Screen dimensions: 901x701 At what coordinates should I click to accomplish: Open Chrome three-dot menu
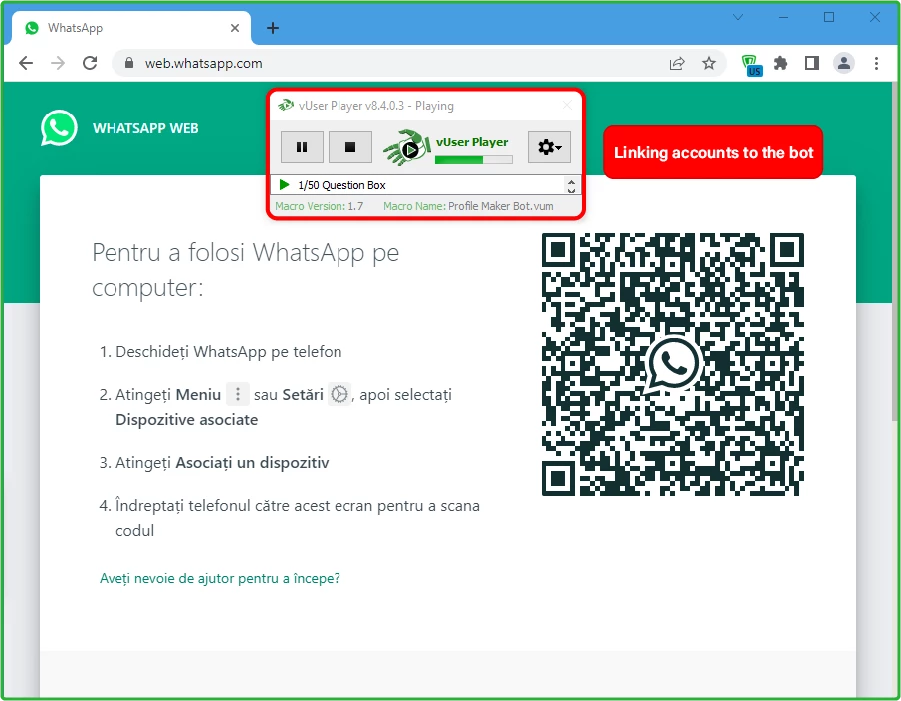[x=876, y=63]
